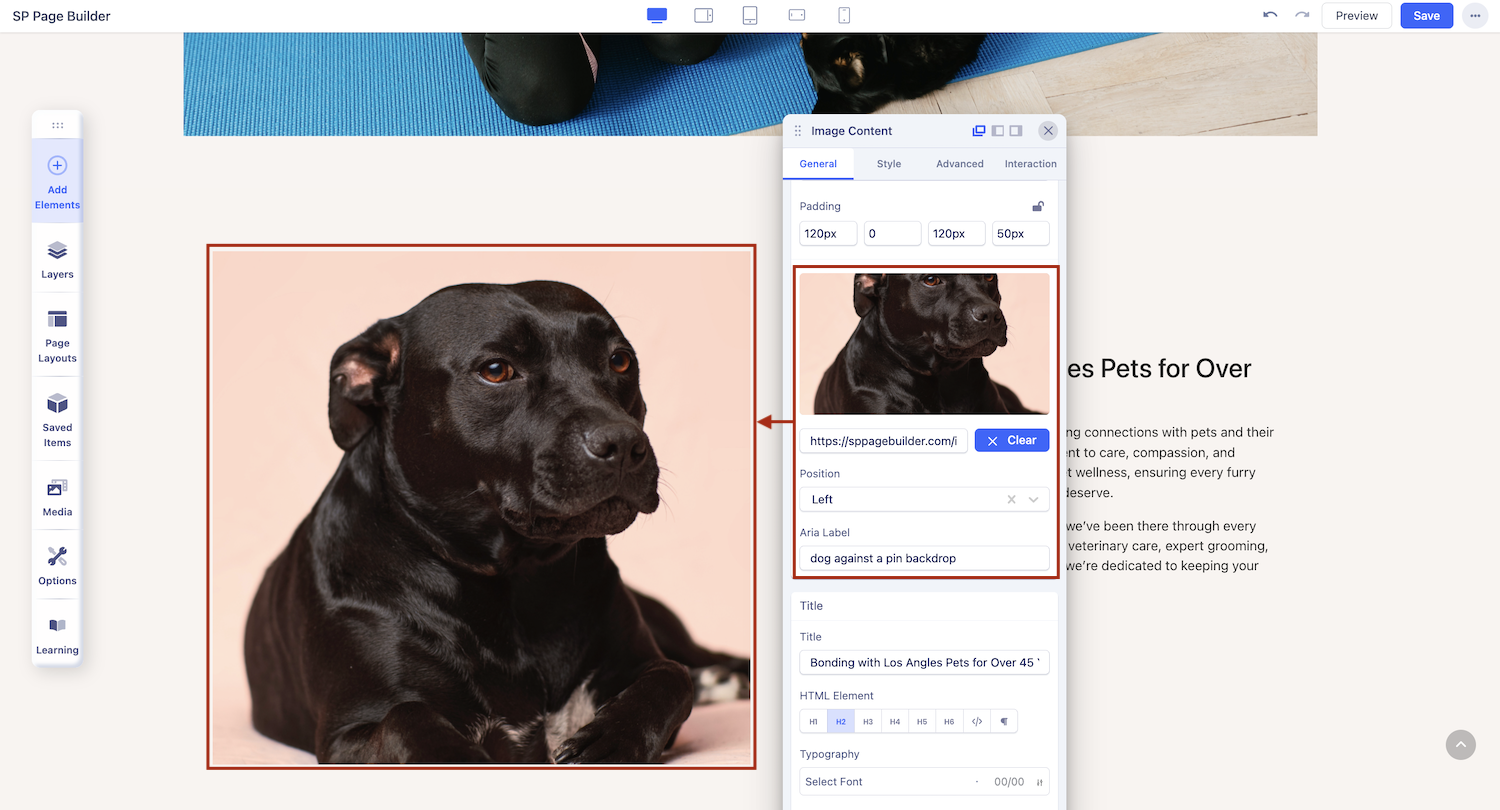Select H1 as the HTML element
The width and height of the screenshot is (1500, 810).
[813, 721]
